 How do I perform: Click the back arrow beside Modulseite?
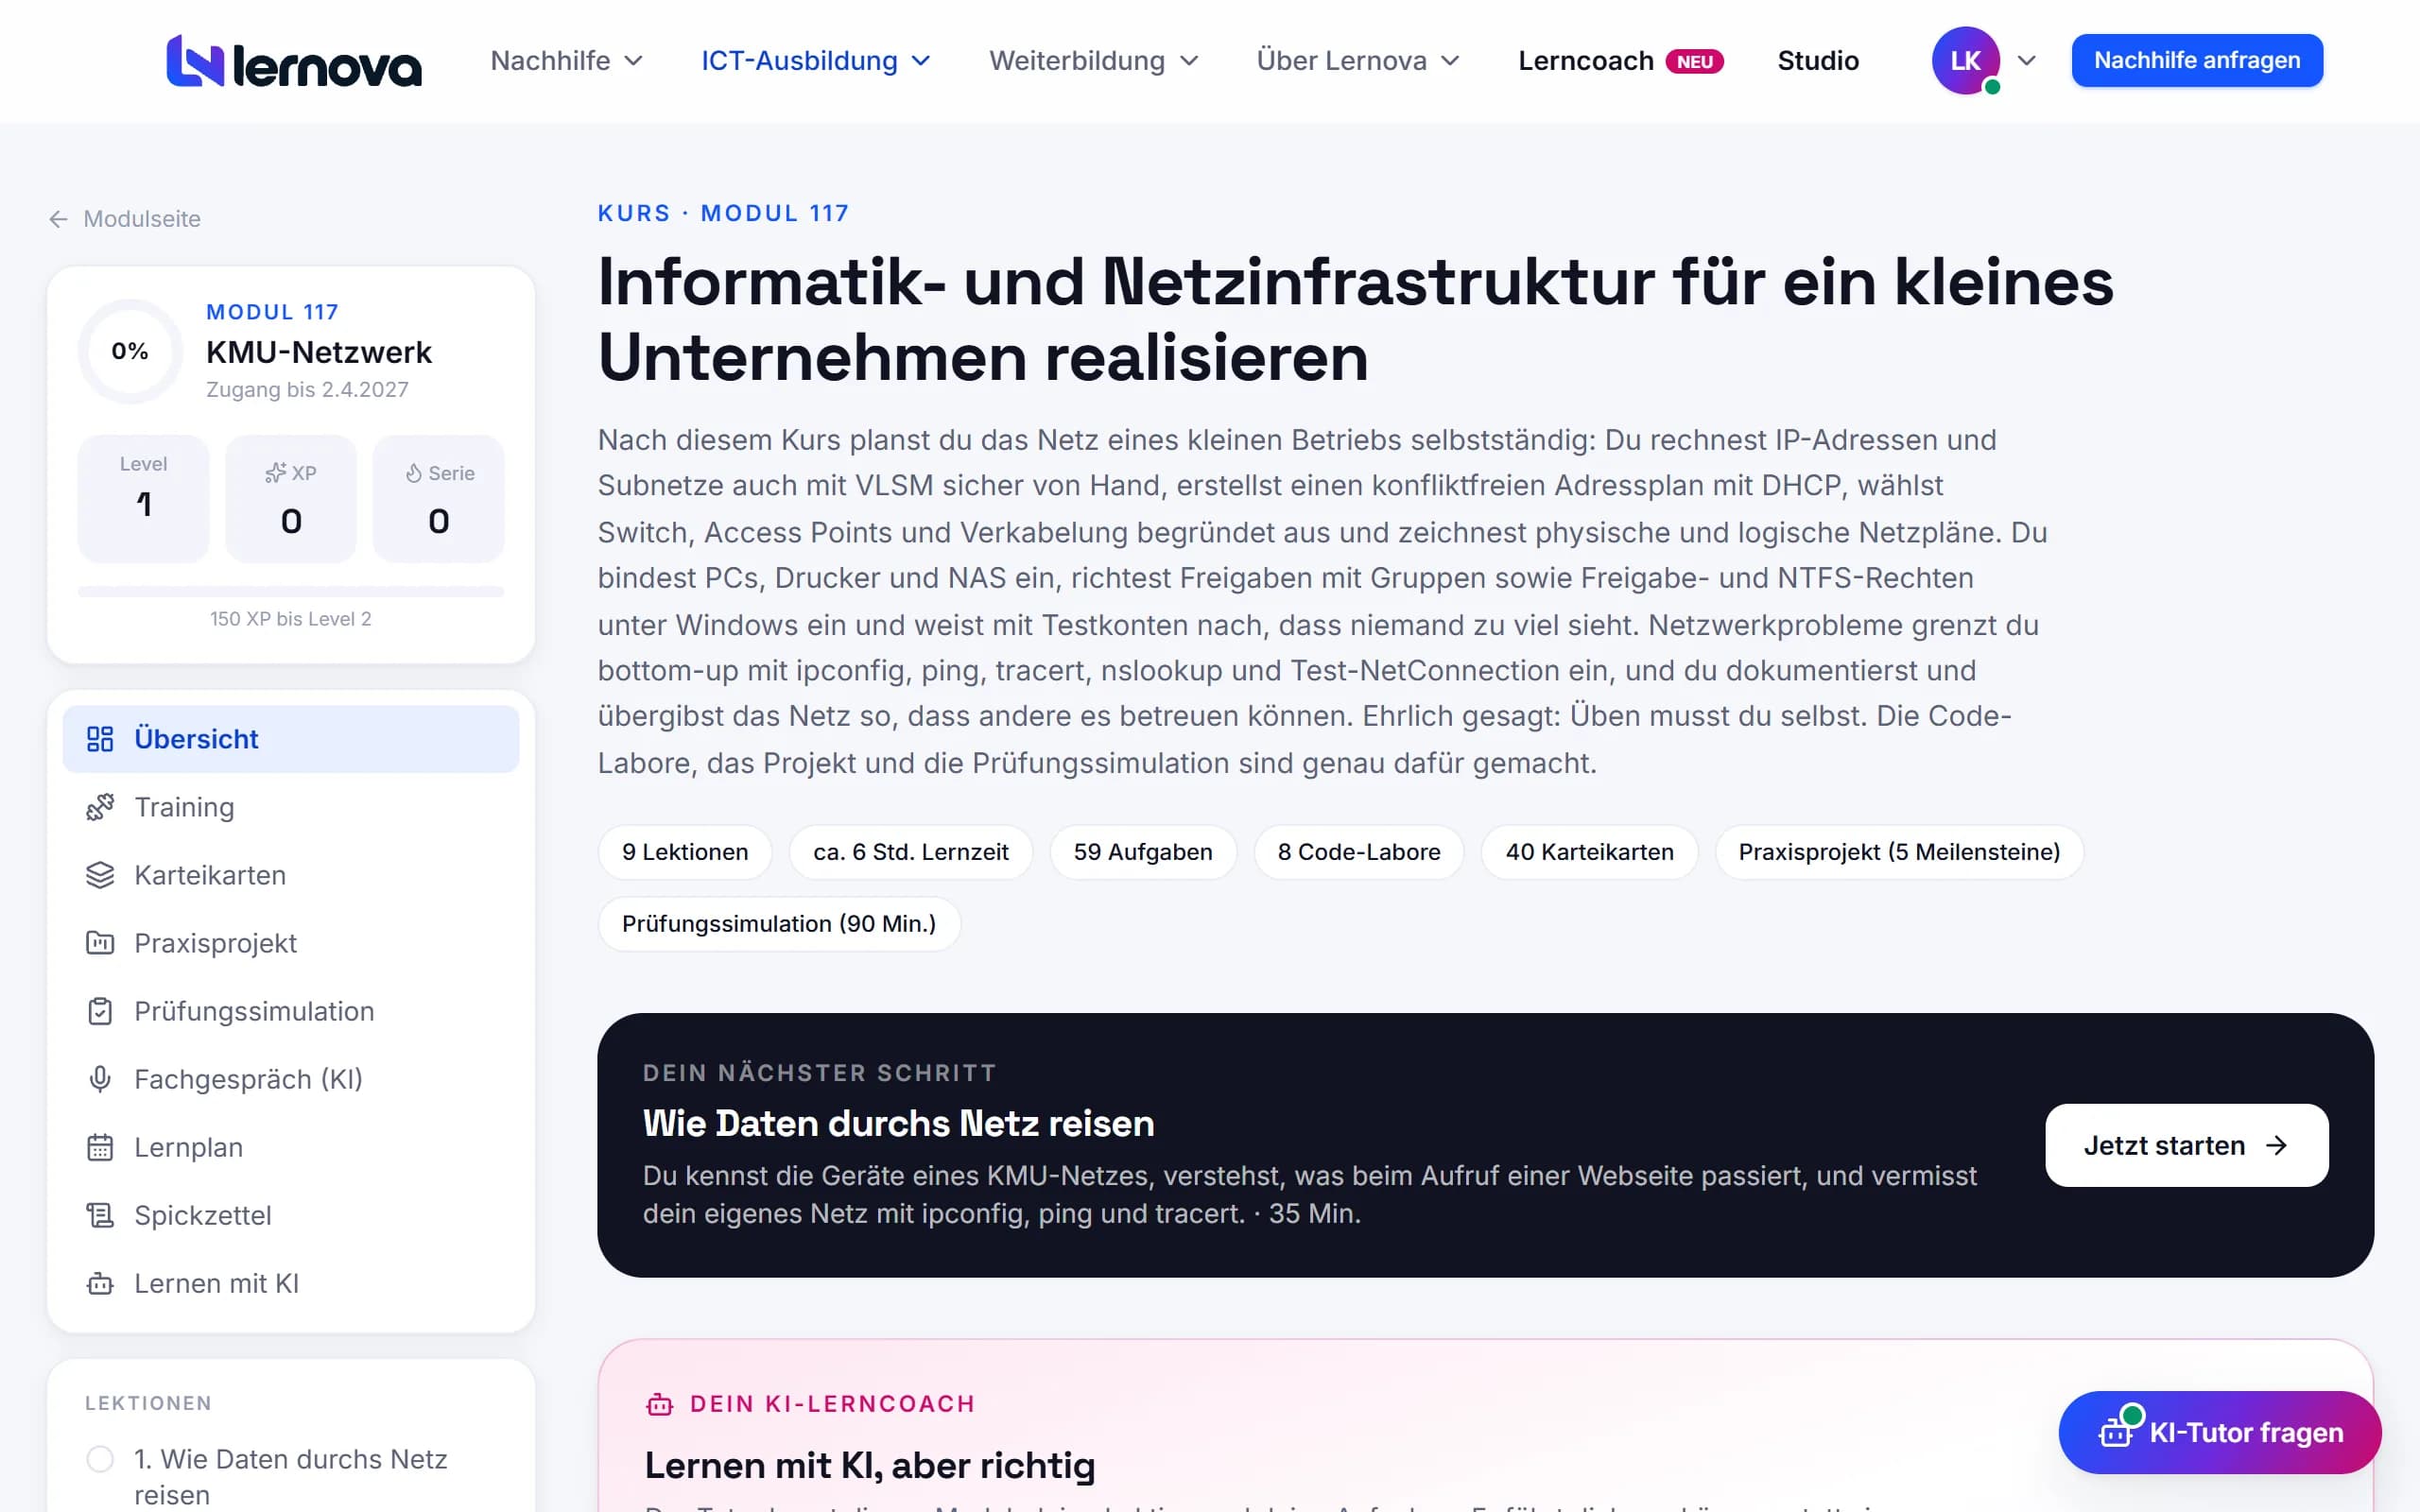click(x=58, y=219)
